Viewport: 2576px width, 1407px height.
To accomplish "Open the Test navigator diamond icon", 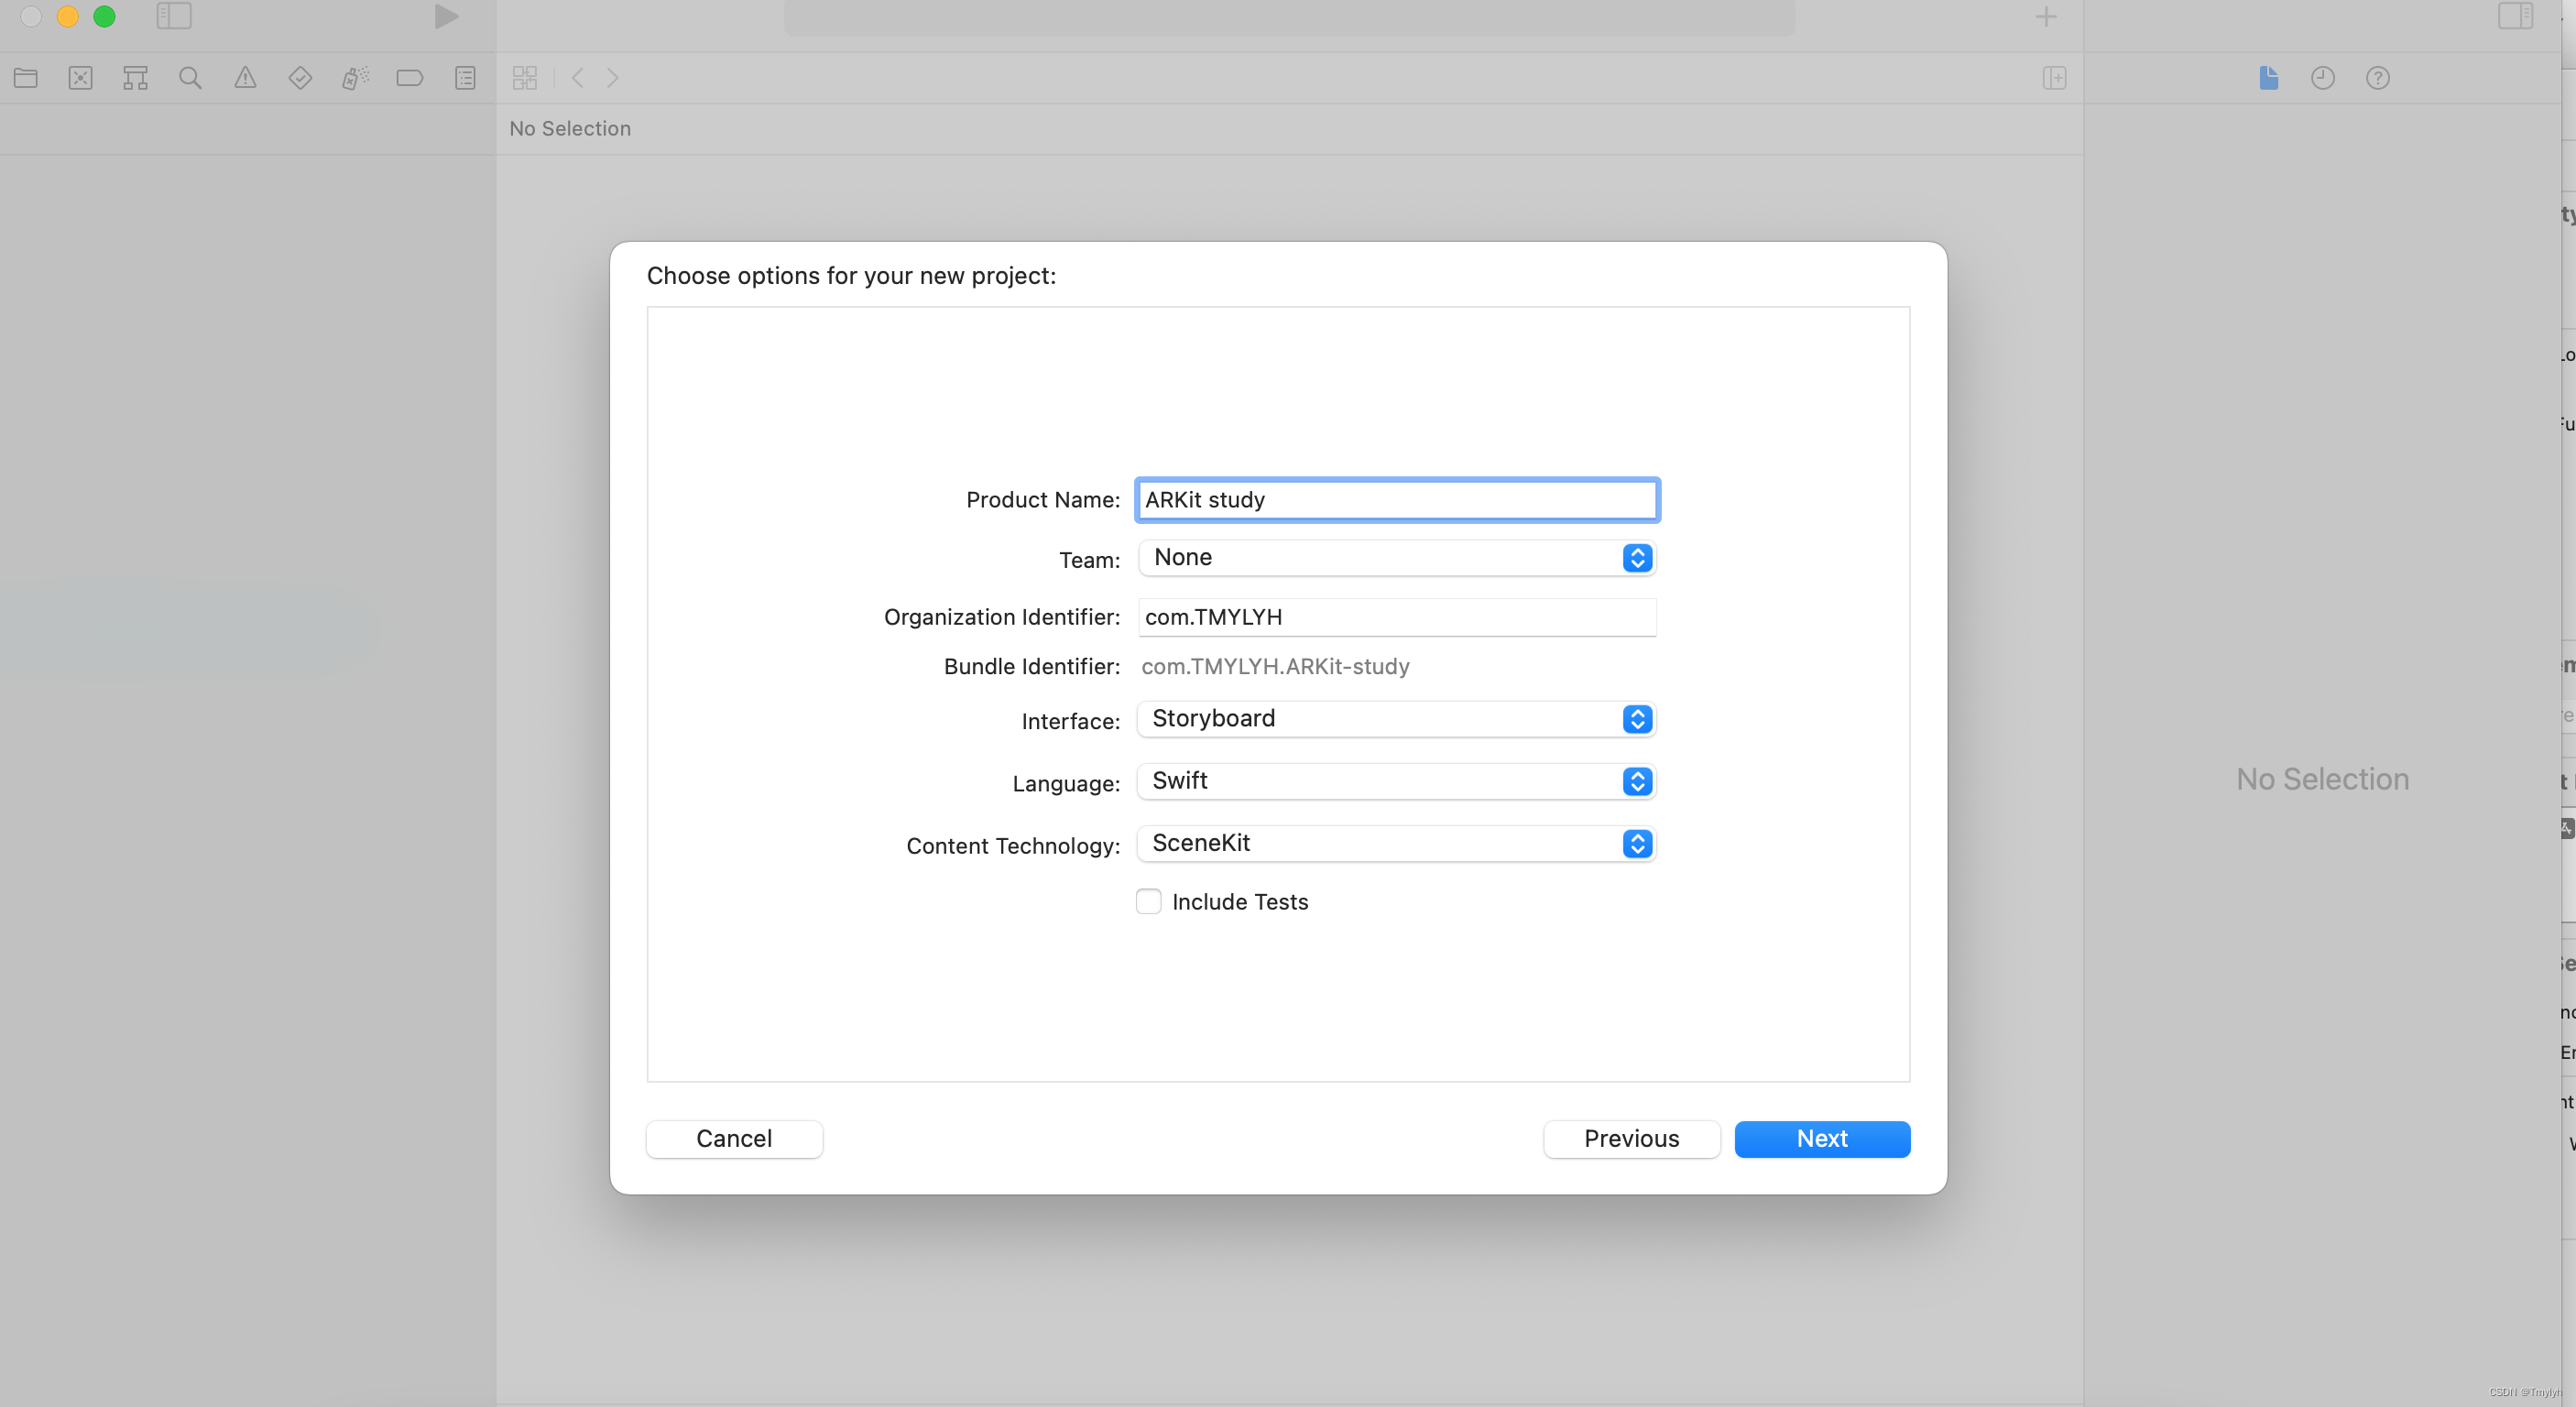I will 300,78.
